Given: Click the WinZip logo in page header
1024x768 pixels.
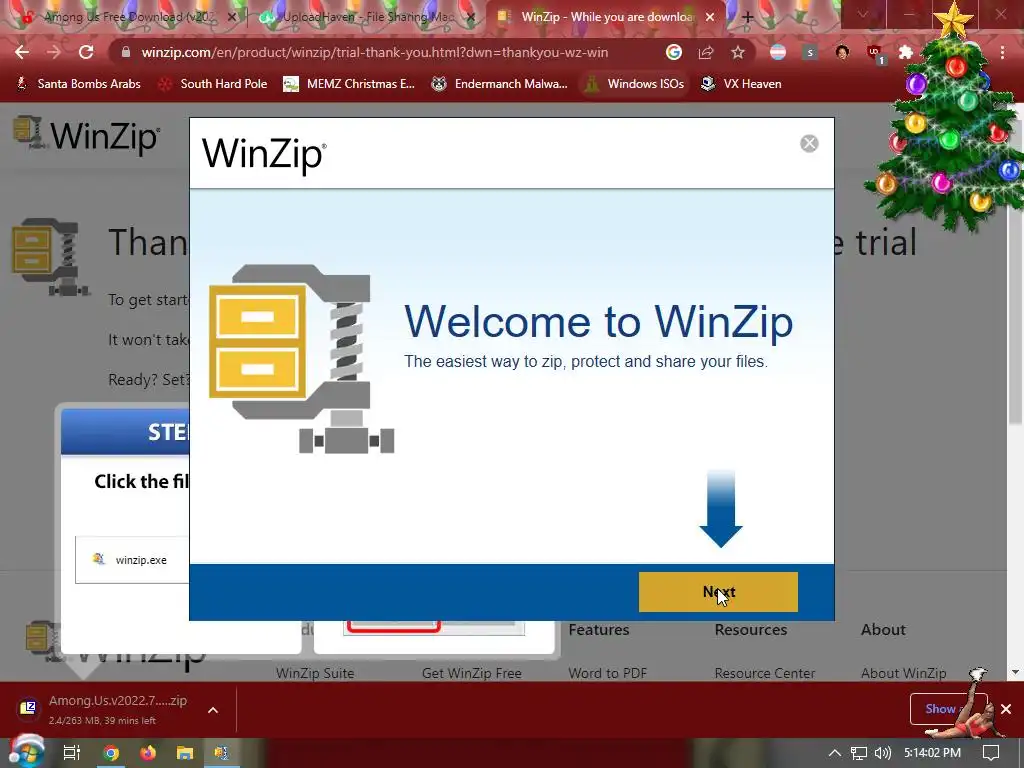Looking at the screenshot, I should coord(86,135).
